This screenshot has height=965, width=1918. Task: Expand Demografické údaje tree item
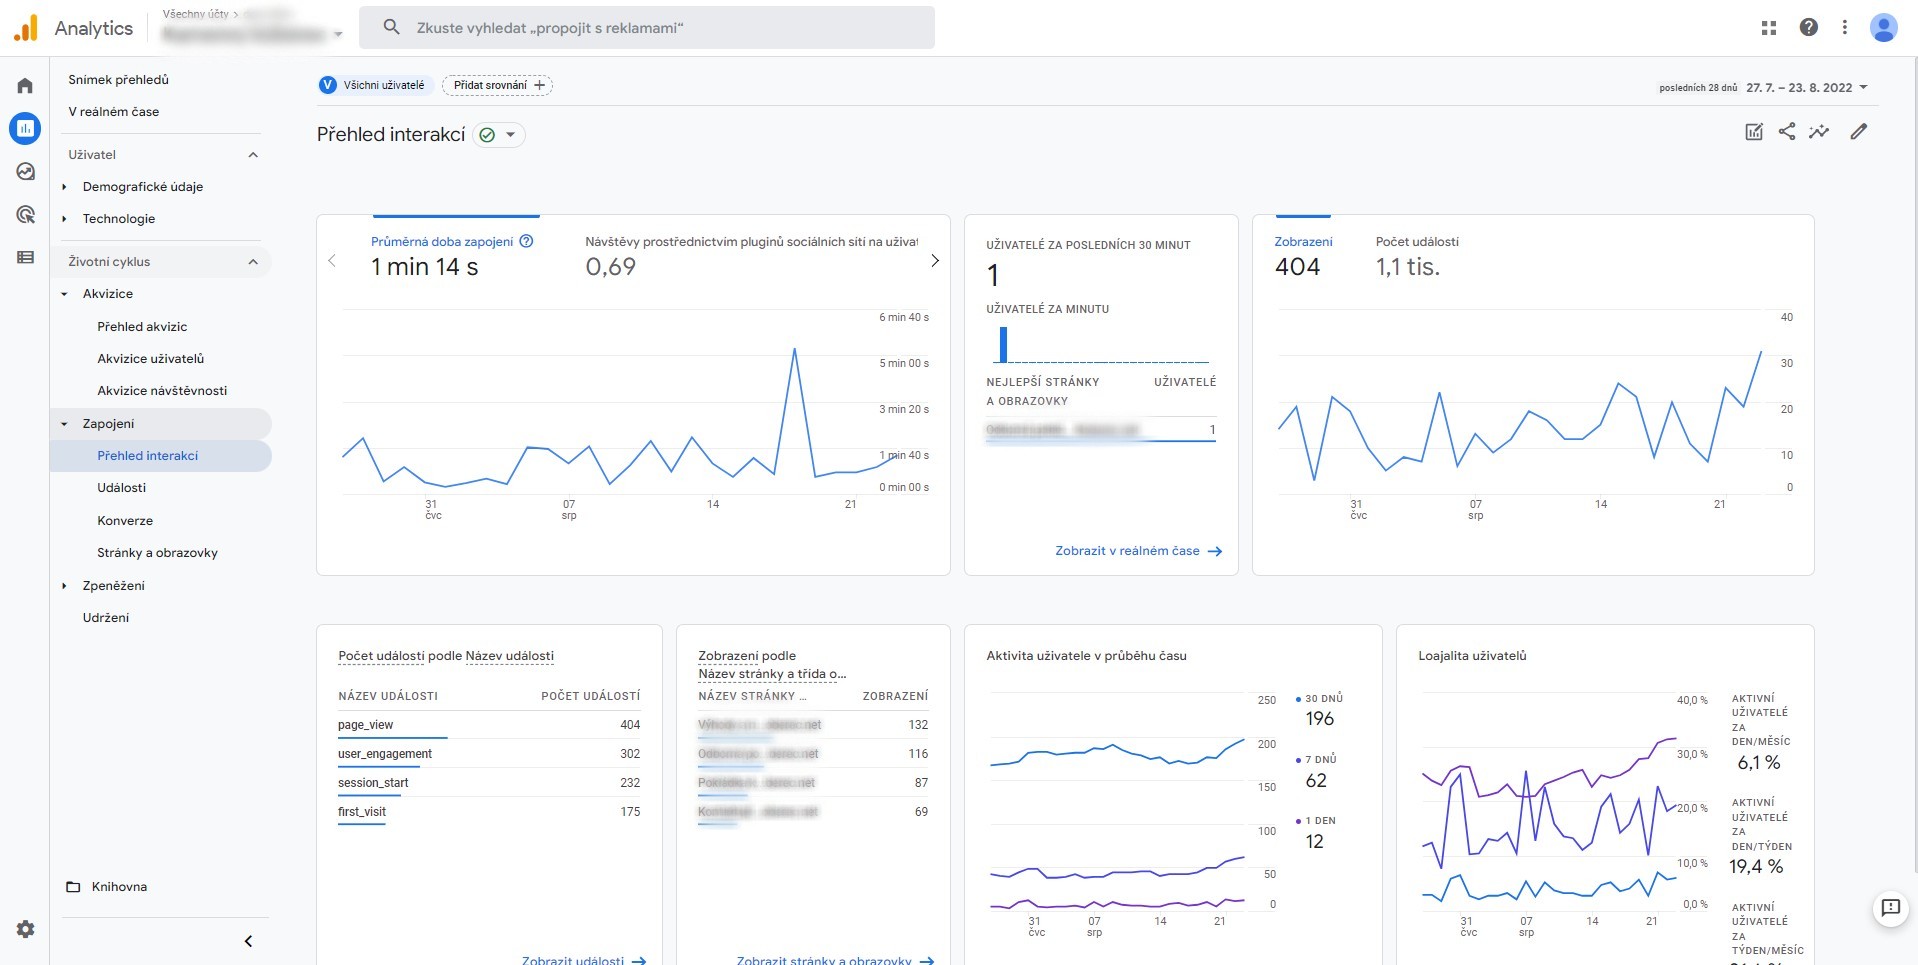tap(64, 187)
